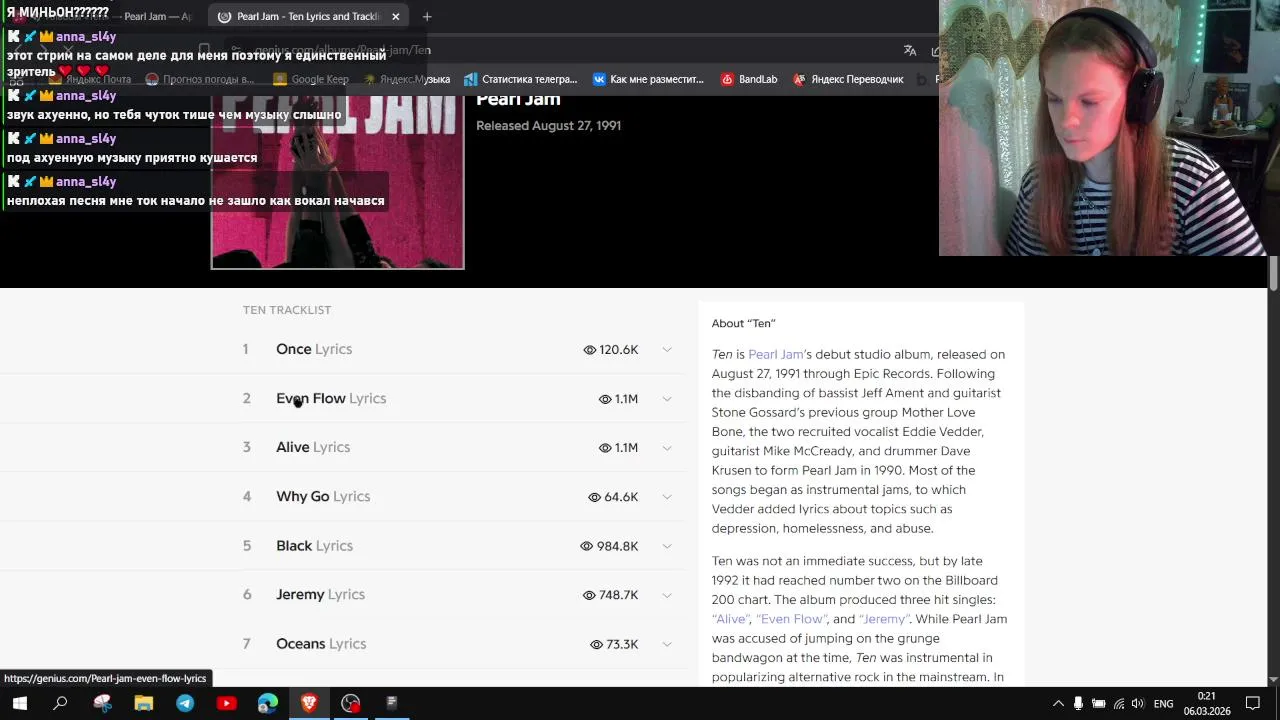Open OBS Studio from the taskbar
This screenshot has height=720, width=1280.
pyautogui.click(x=350, y=703)
